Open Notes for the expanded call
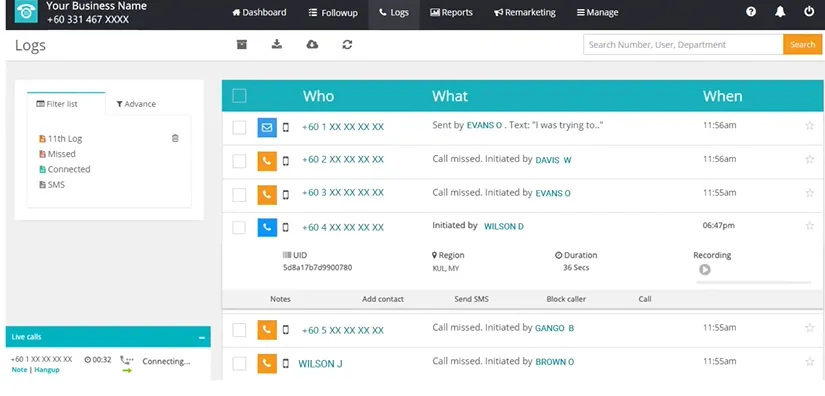 click(280, 299)
